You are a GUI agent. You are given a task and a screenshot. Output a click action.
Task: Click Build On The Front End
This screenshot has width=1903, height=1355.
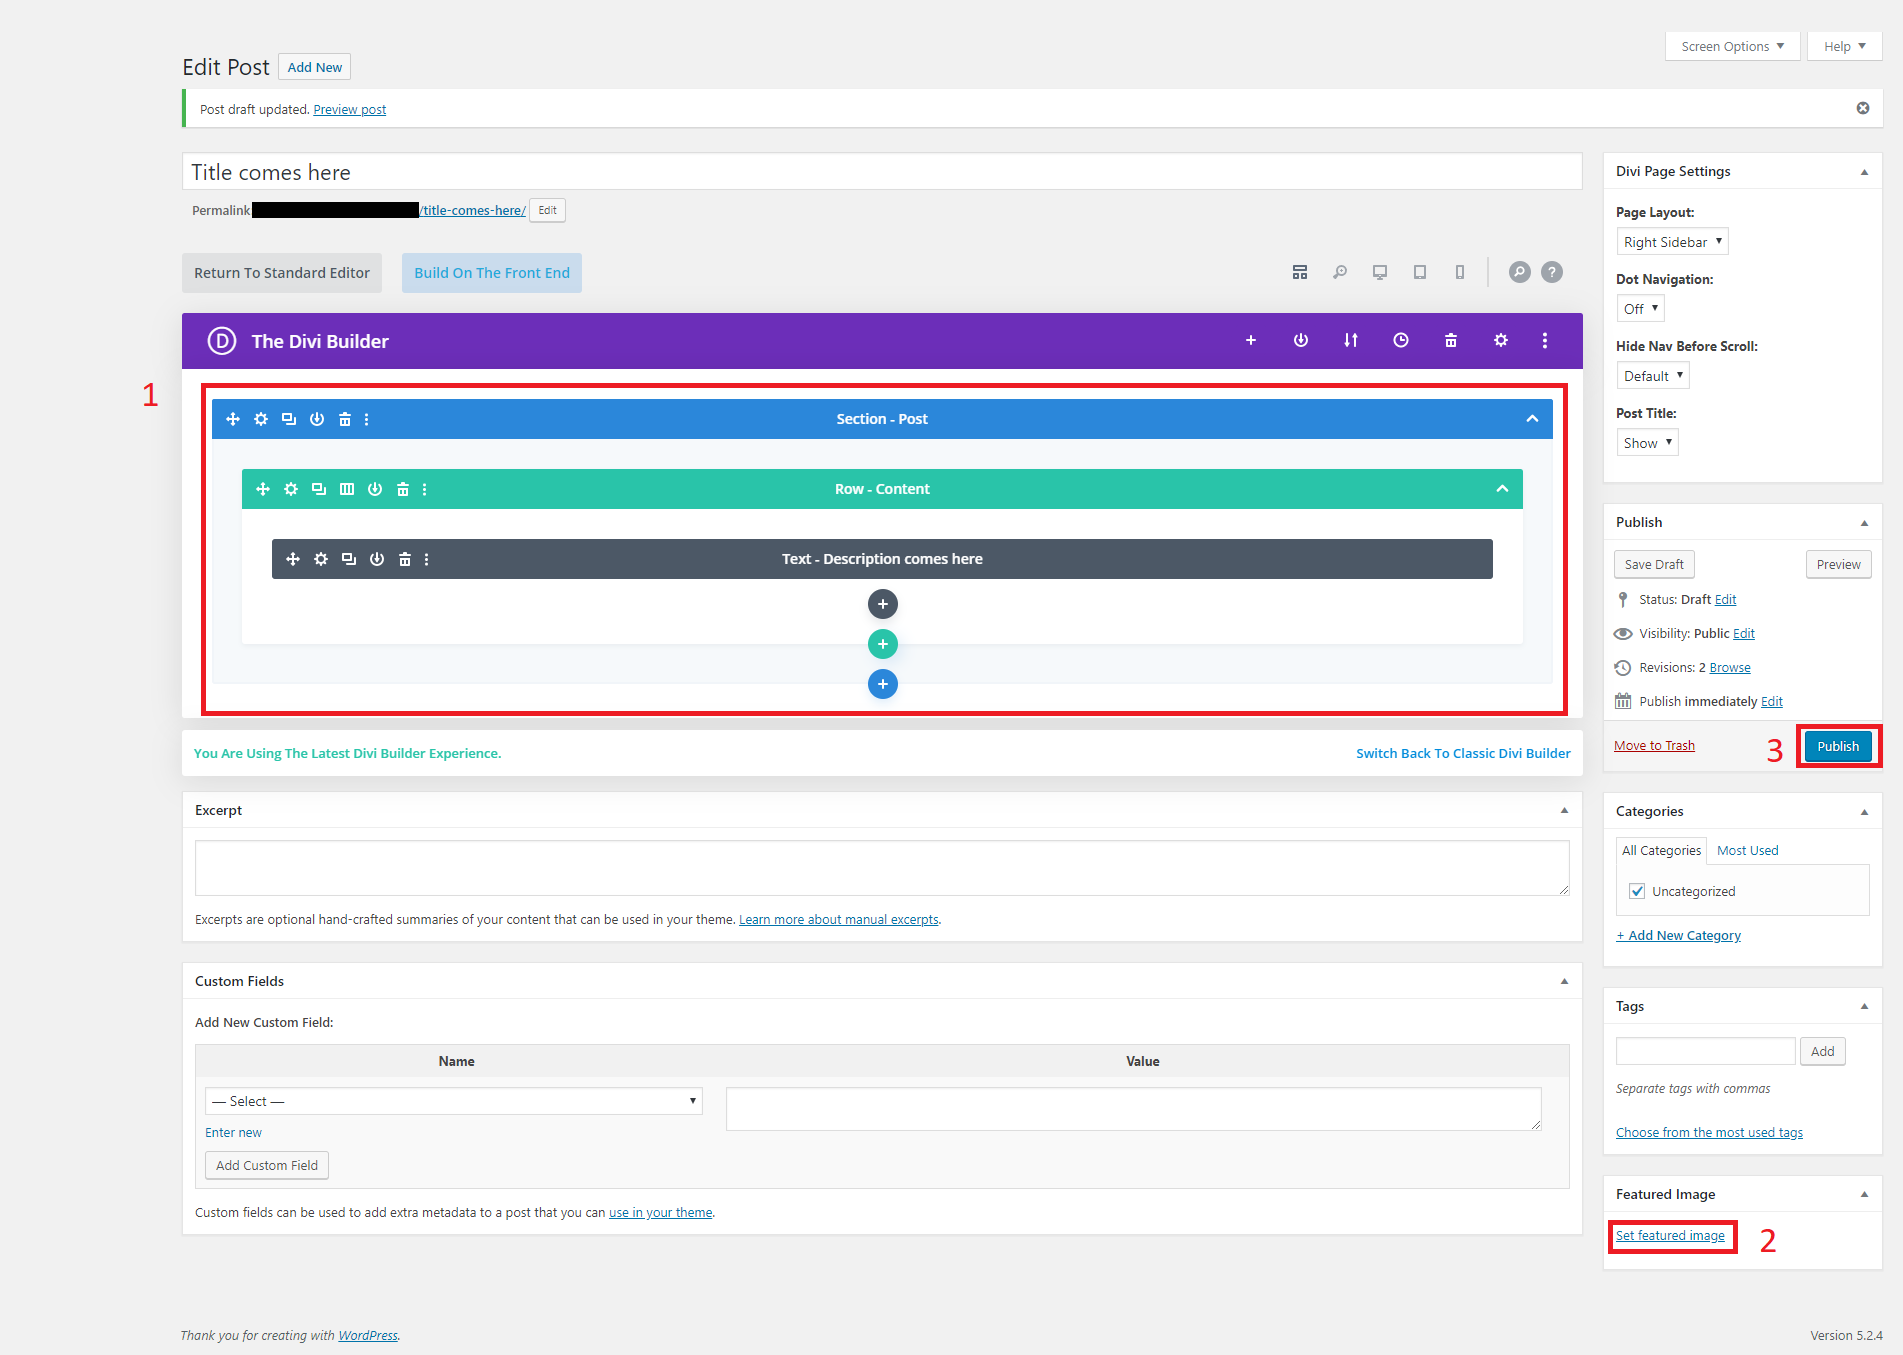(x=492, y=273)
